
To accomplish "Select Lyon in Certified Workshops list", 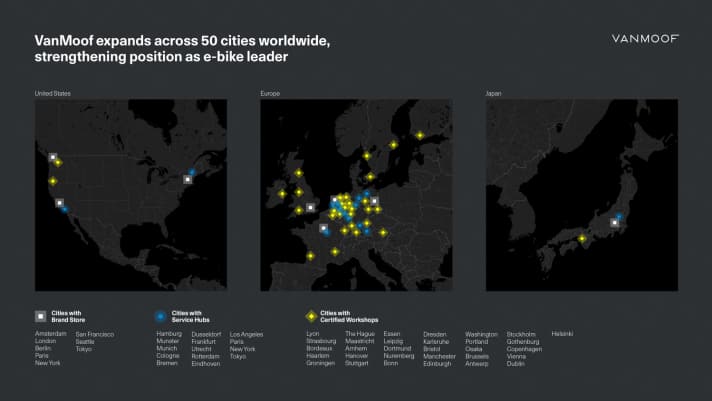I will [x=313, y=333].
